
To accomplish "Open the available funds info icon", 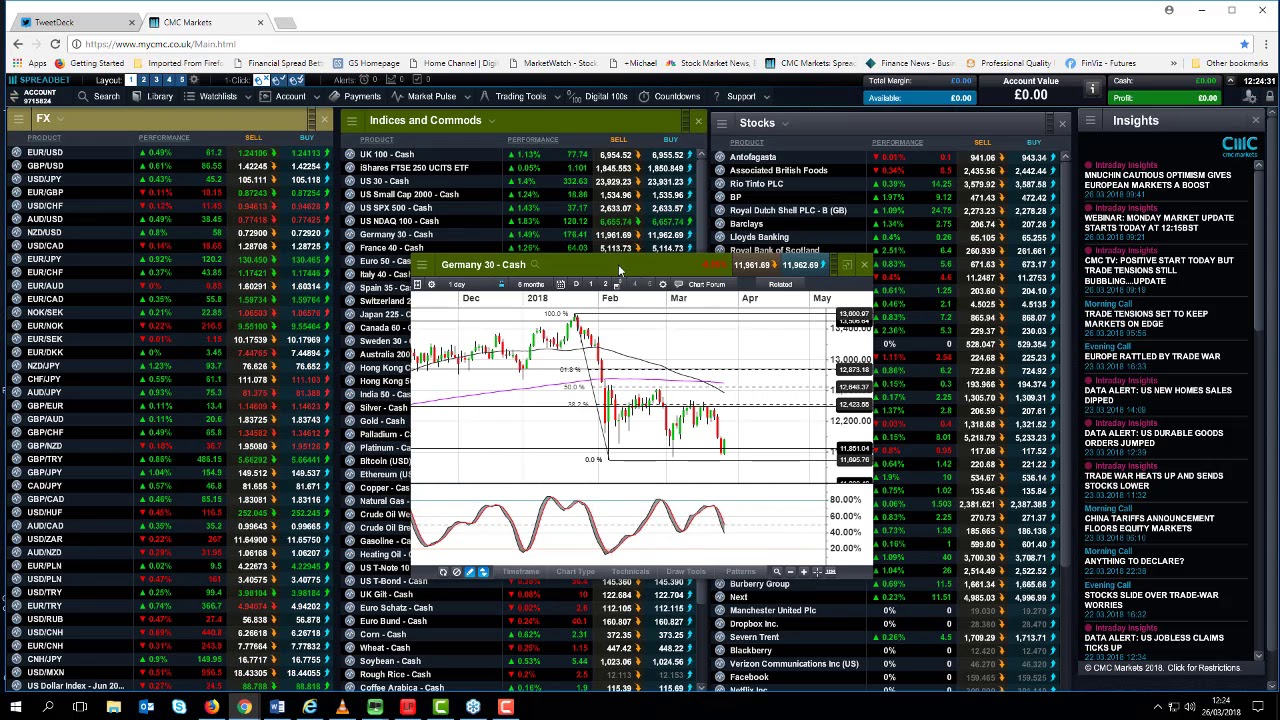I will (1092, 90).
